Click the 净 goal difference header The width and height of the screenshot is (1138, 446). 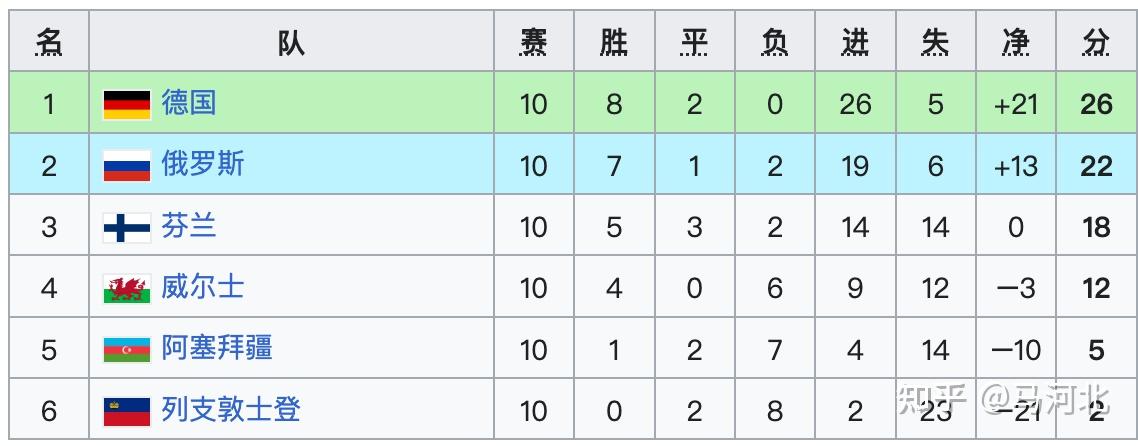click(1015, 42)
